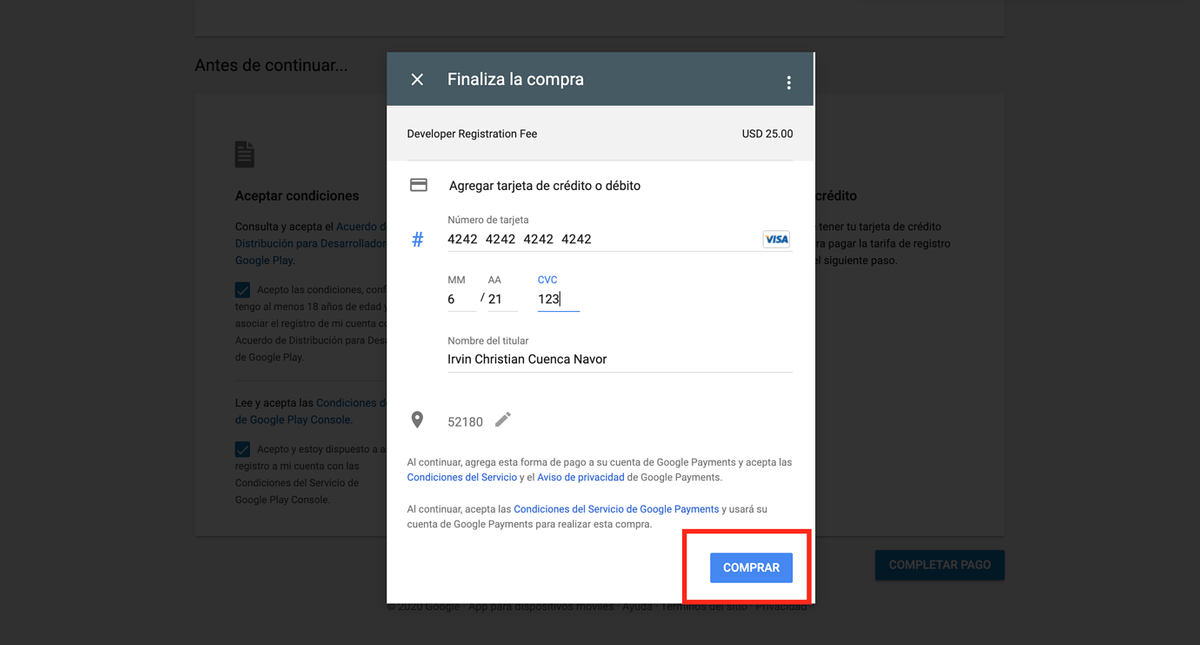1200x645 pixels.
Task: Close the Finaliza la compra dialog
Action: [x=418, y=80]
